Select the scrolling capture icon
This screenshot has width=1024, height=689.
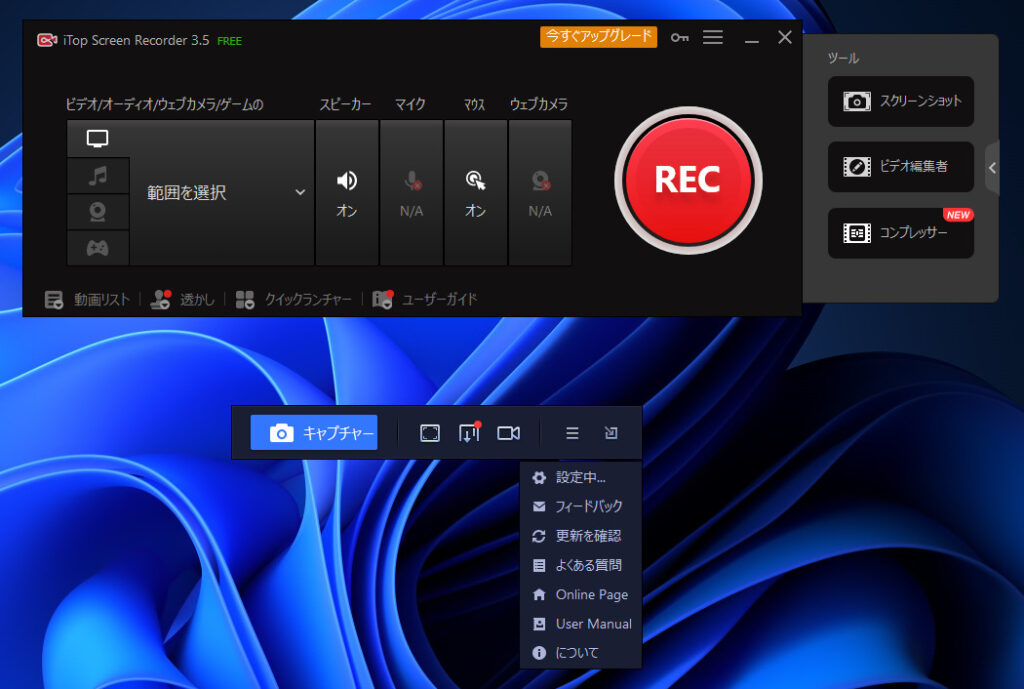coord(469,433)
